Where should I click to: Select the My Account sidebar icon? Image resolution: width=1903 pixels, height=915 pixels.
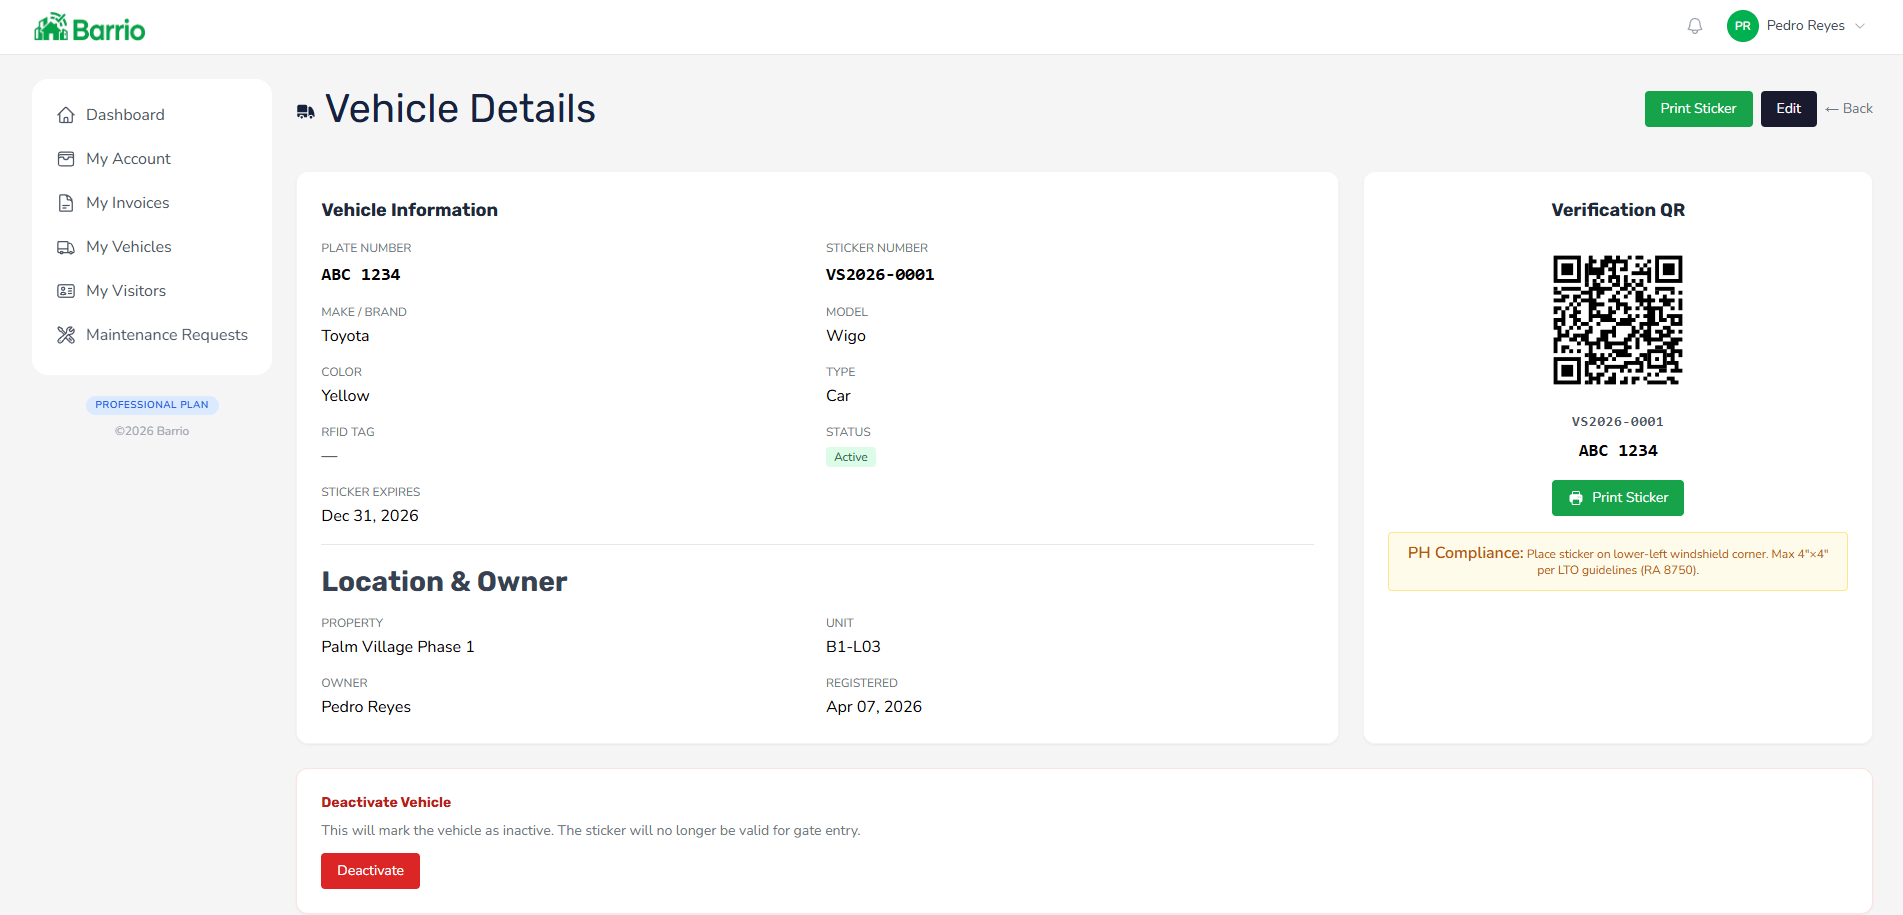coord(66,158)
